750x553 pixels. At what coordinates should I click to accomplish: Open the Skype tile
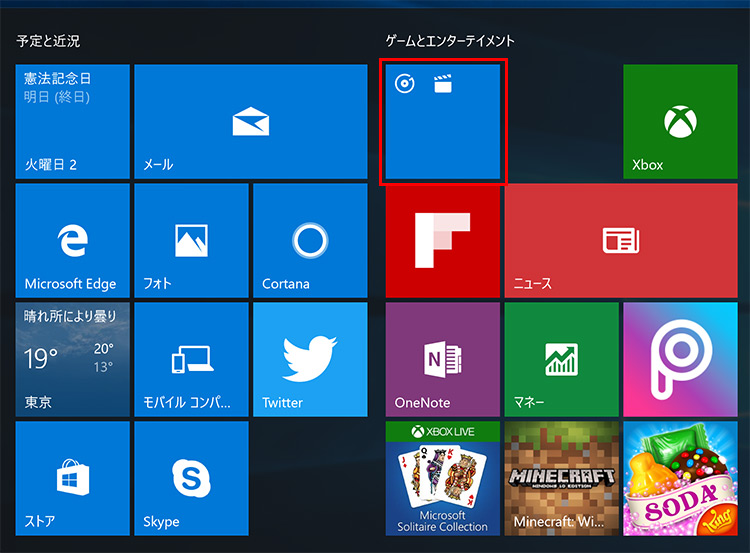191,478
